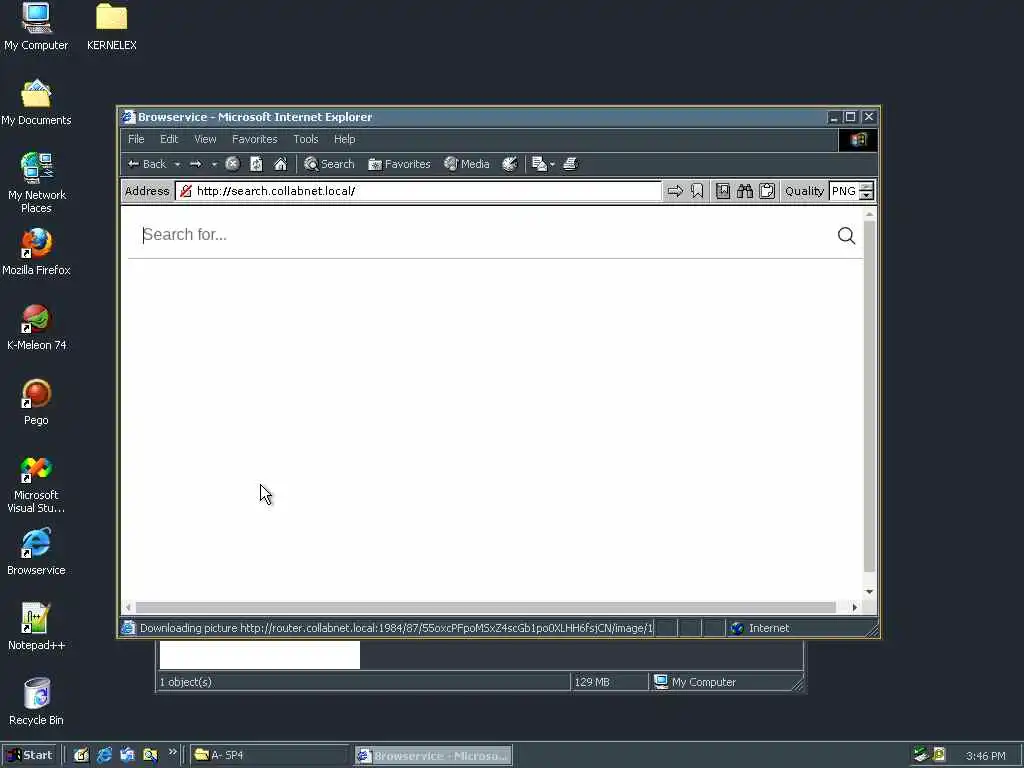The image size is (1024, 768).
Task: Select the Pego desktop shortcut
Action: pyautogui.click(x=36, y=402)
